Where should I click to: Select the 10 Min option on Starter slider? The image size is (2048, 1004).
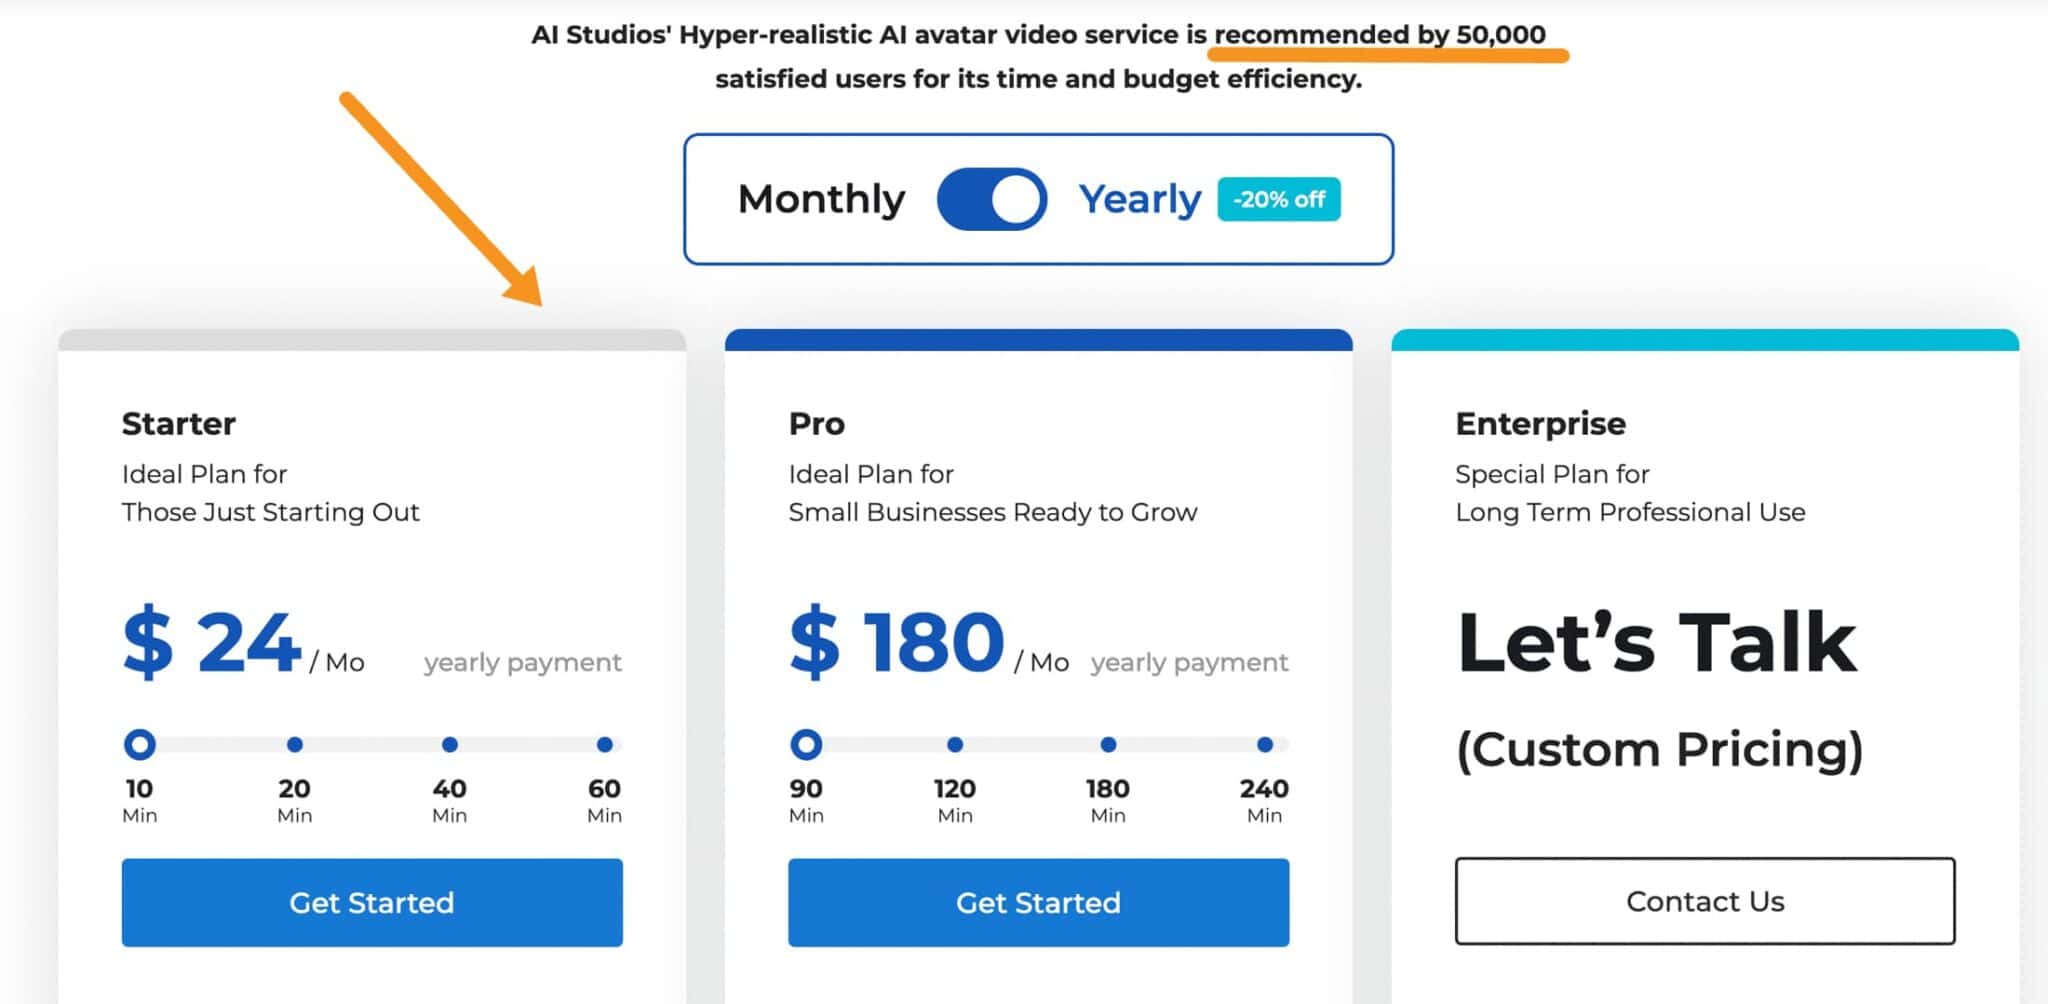pos(140,744)
